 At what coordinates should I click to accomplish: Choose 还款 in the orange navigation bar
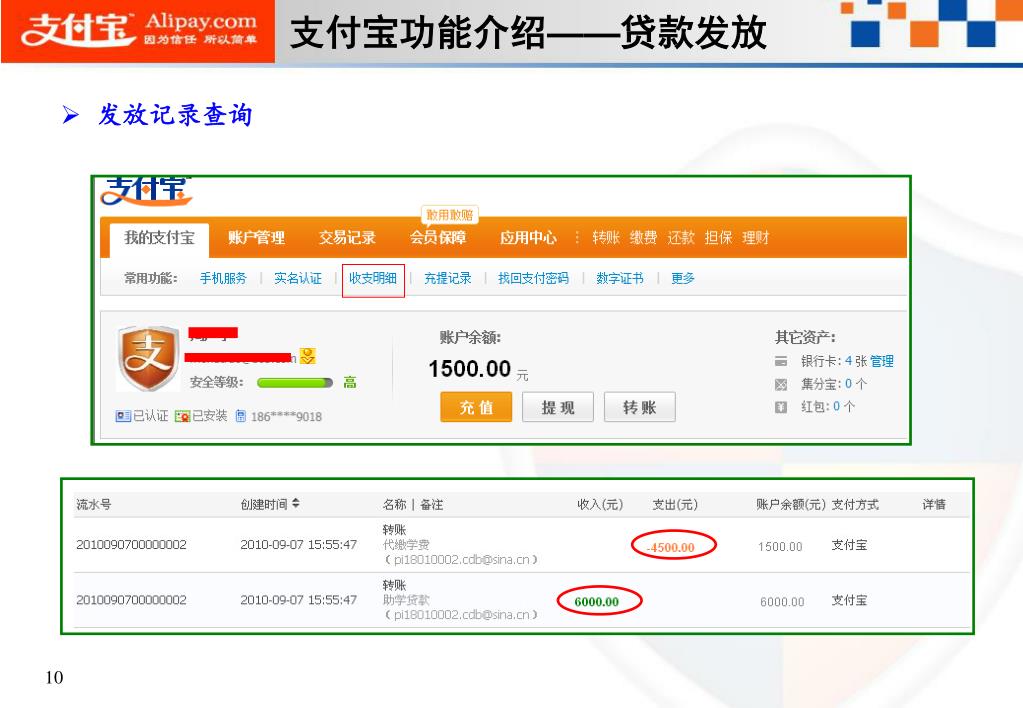click(681, 238)
